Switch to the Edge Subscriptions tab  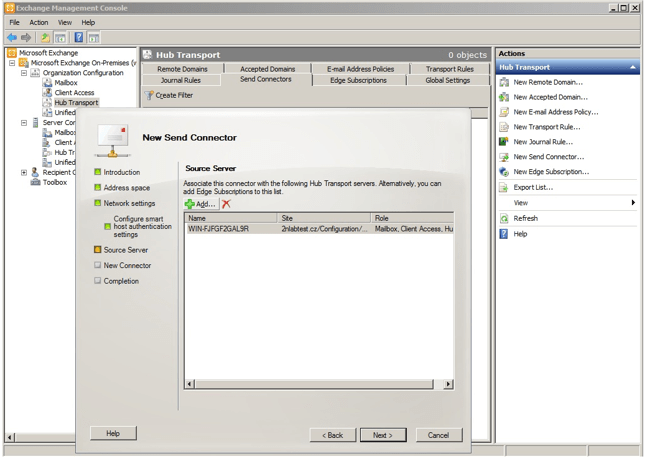pyautogui.click(x=359, y=80)
